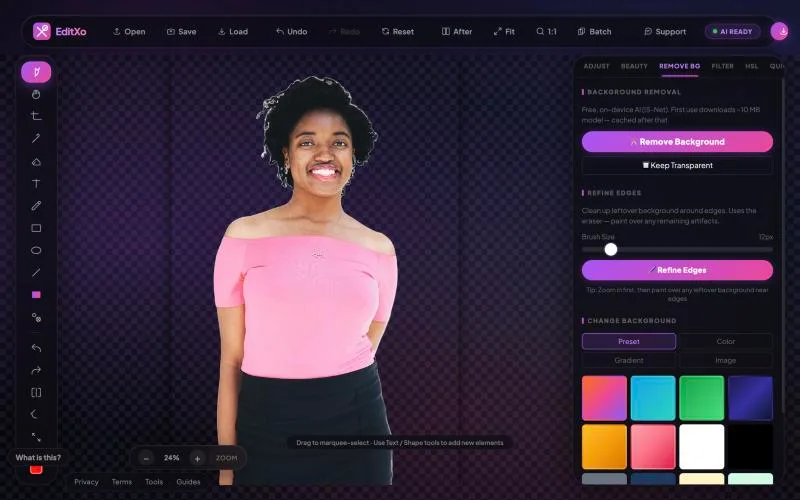The width and height of the screenshot is (800, 500).
Task: Click the Remove Background button
Action: [x=677, y=142]
